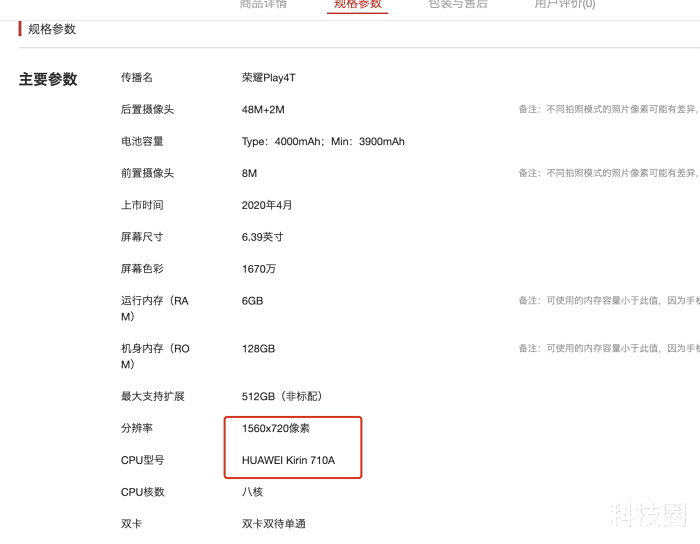Screen dimensions: 700x544
Task: Click the 电池容量 label
Action: [x=142, y=141]
